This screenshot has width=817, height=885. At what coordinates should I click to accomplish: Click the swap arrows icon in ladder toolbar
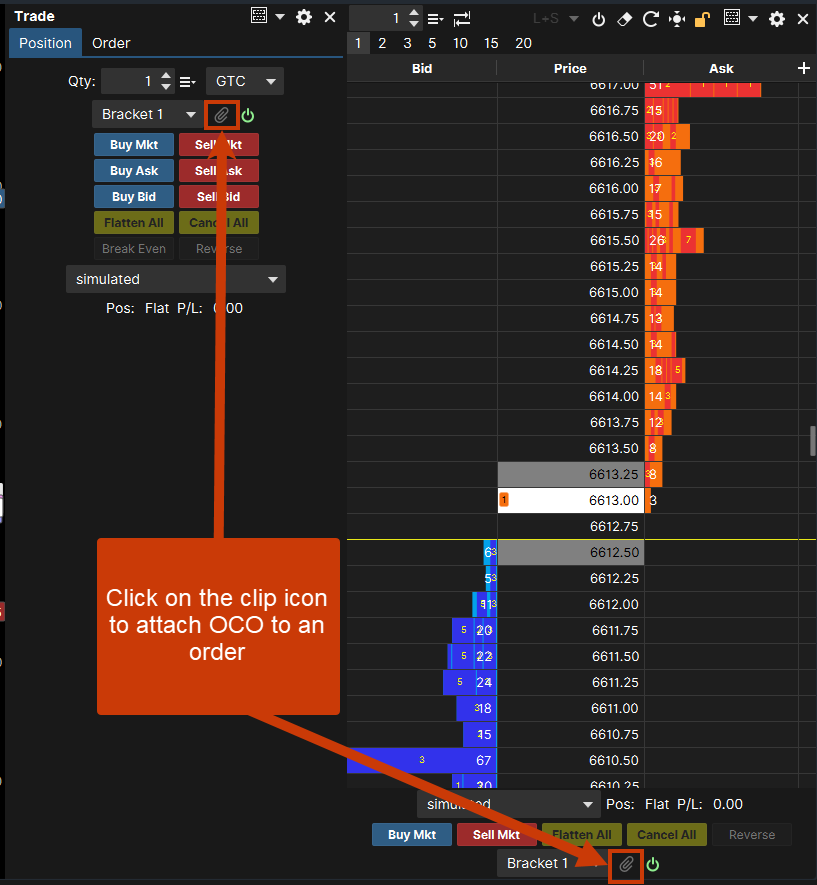coord(462,18)
